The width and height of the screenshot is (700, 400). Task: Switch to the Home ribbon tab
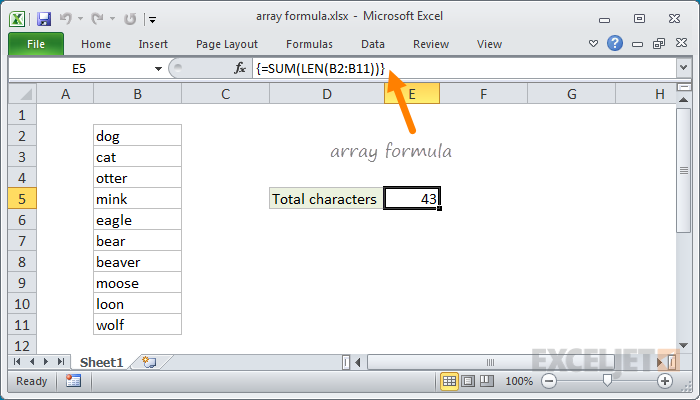coord(96,44)
